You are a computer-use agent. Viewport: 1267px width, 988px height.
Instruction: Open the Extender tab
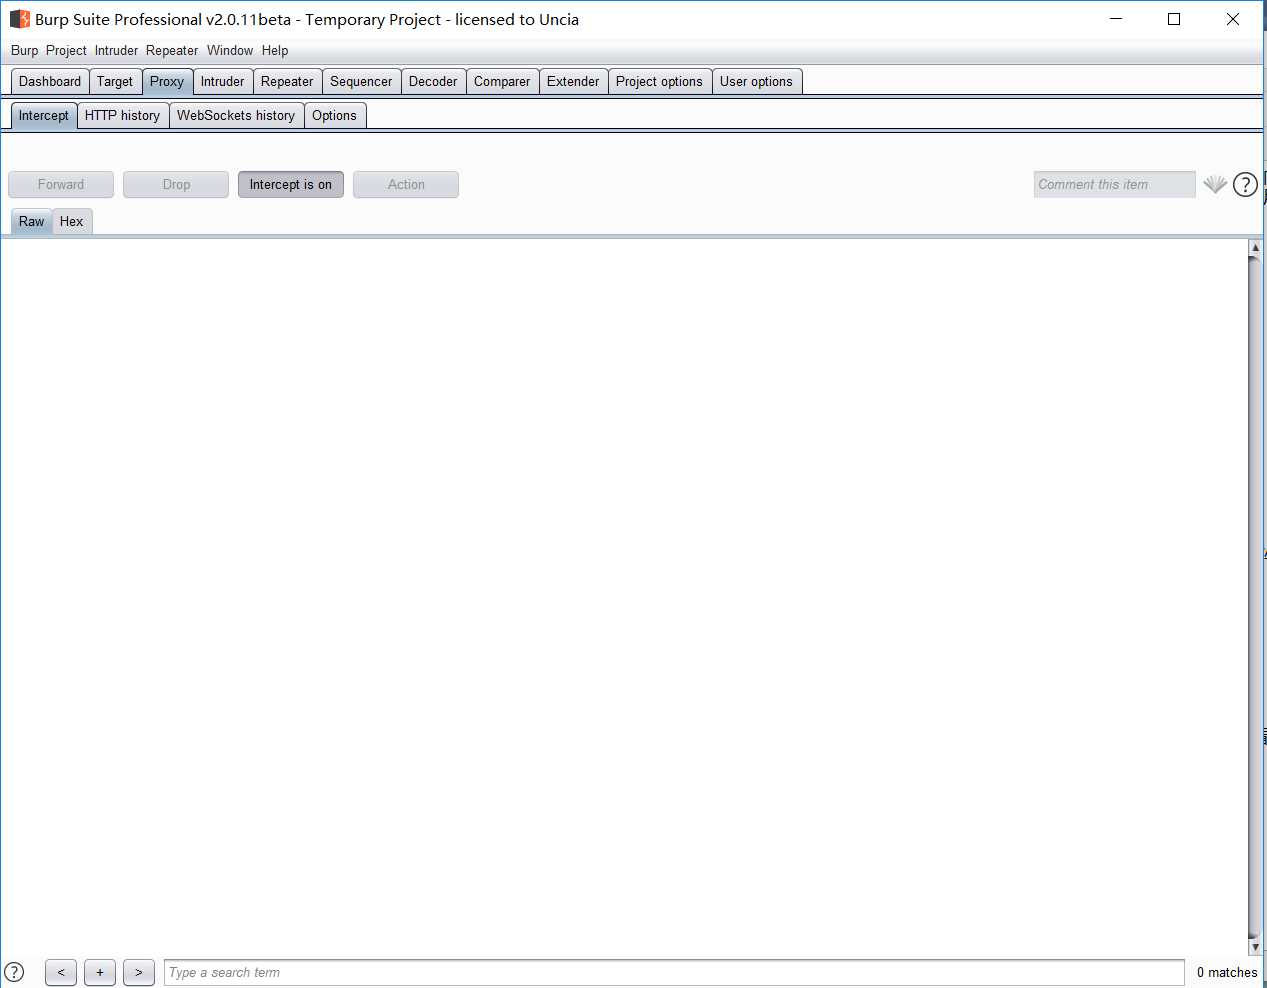pos(573,81)
